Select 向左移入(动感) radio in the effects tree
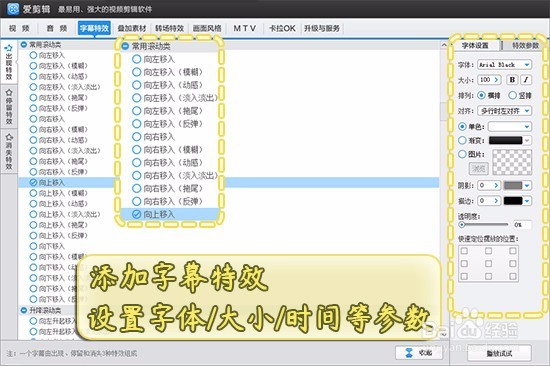This screenshot has height=366, width=550. (x=33, y=76)
